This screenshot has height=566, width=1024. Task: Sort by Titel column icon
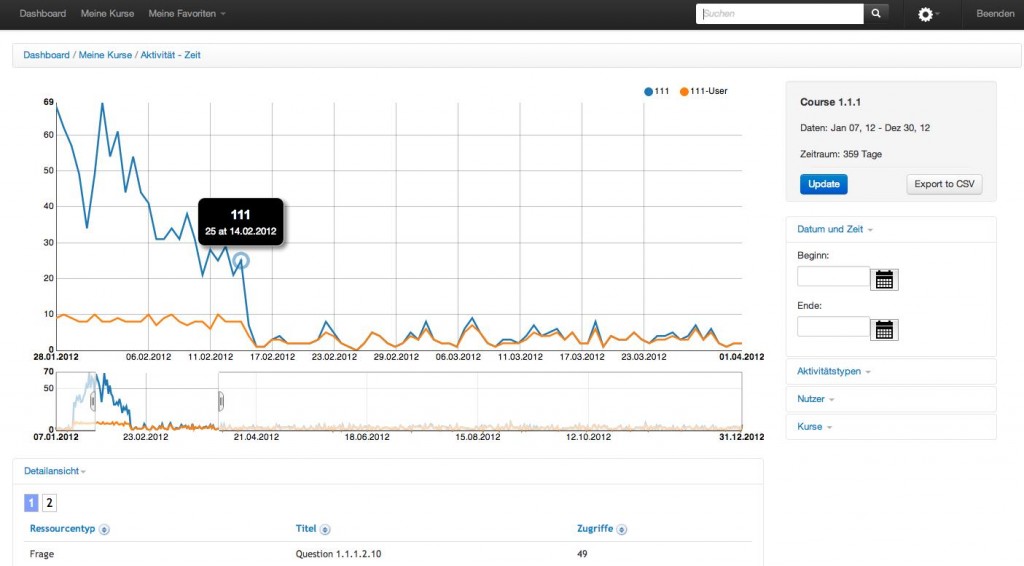click(325, 529)
